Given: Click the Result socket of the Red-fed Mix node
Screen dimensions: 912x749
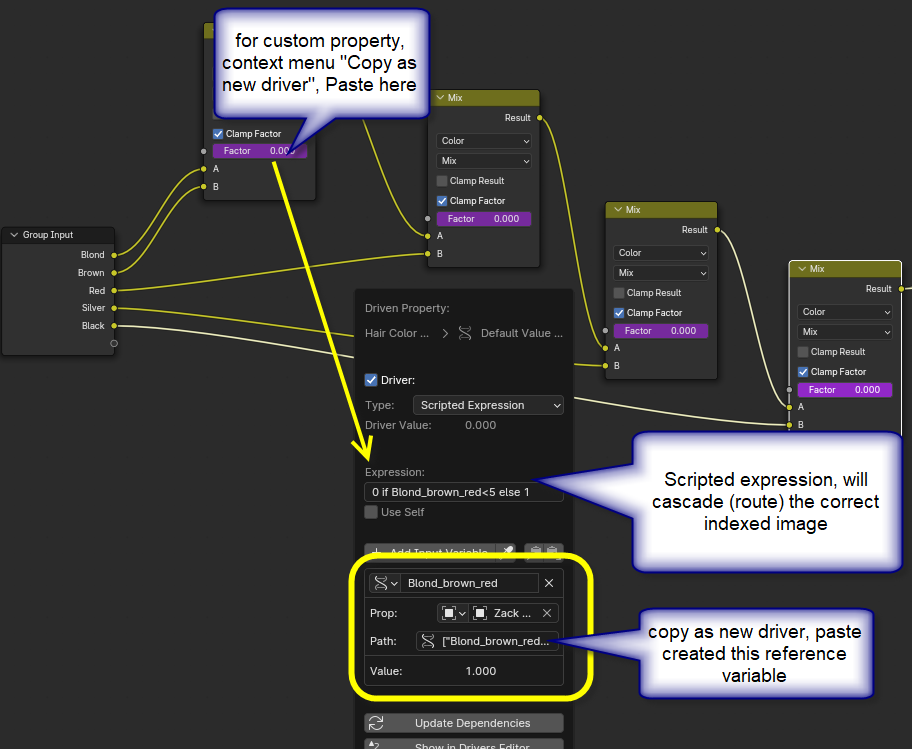Looking at the screenshot, I should [x=540, y=117].
